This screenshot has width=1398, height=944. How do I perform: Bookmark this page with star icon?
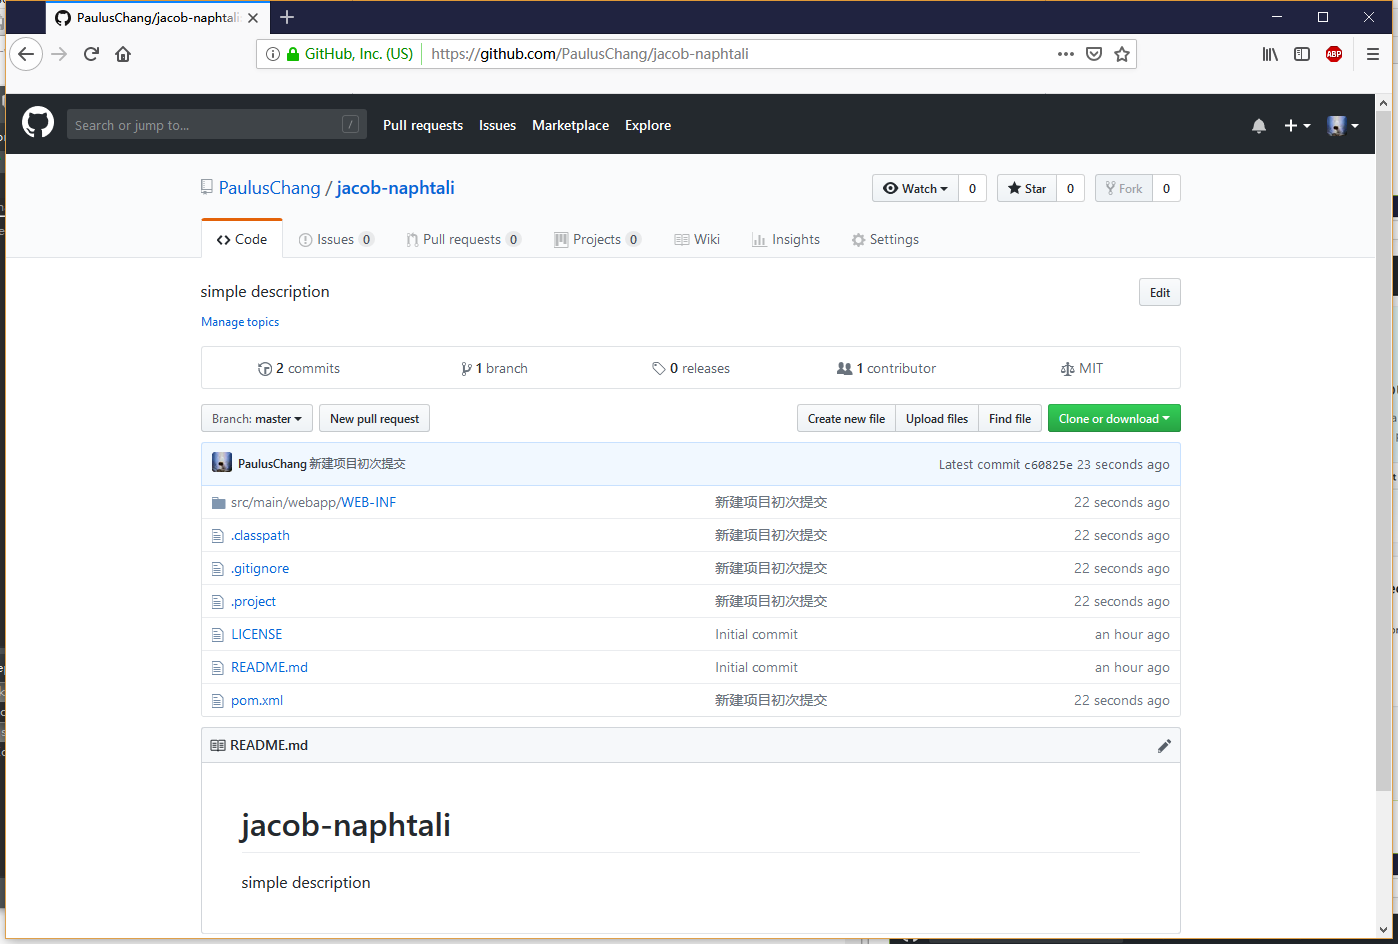click(x=1122, y=54)
